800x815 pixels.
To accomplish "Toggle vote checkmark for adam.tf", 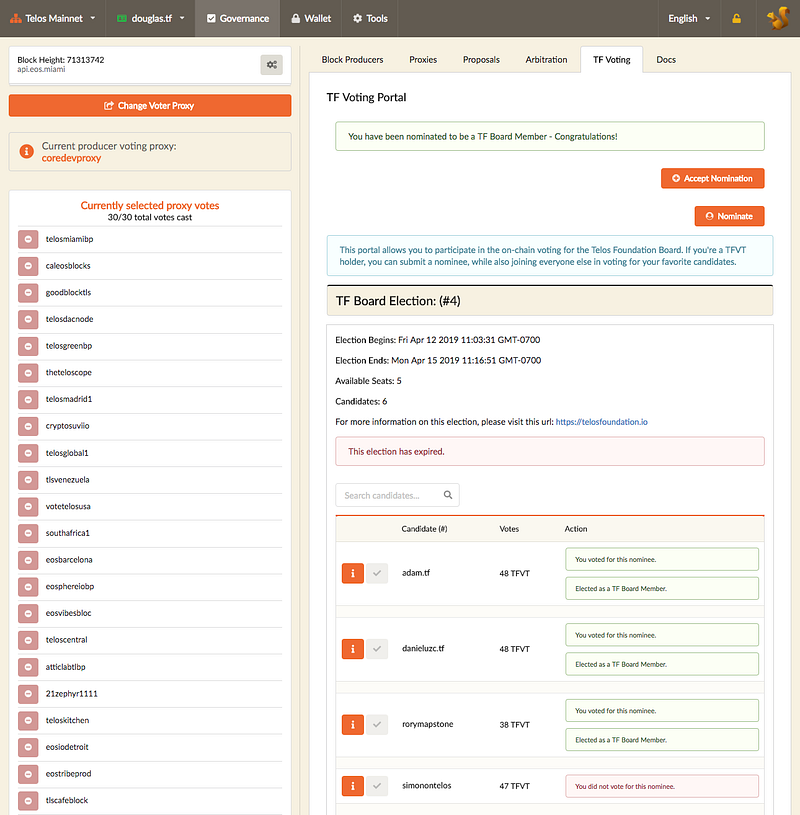I will 376,573.
